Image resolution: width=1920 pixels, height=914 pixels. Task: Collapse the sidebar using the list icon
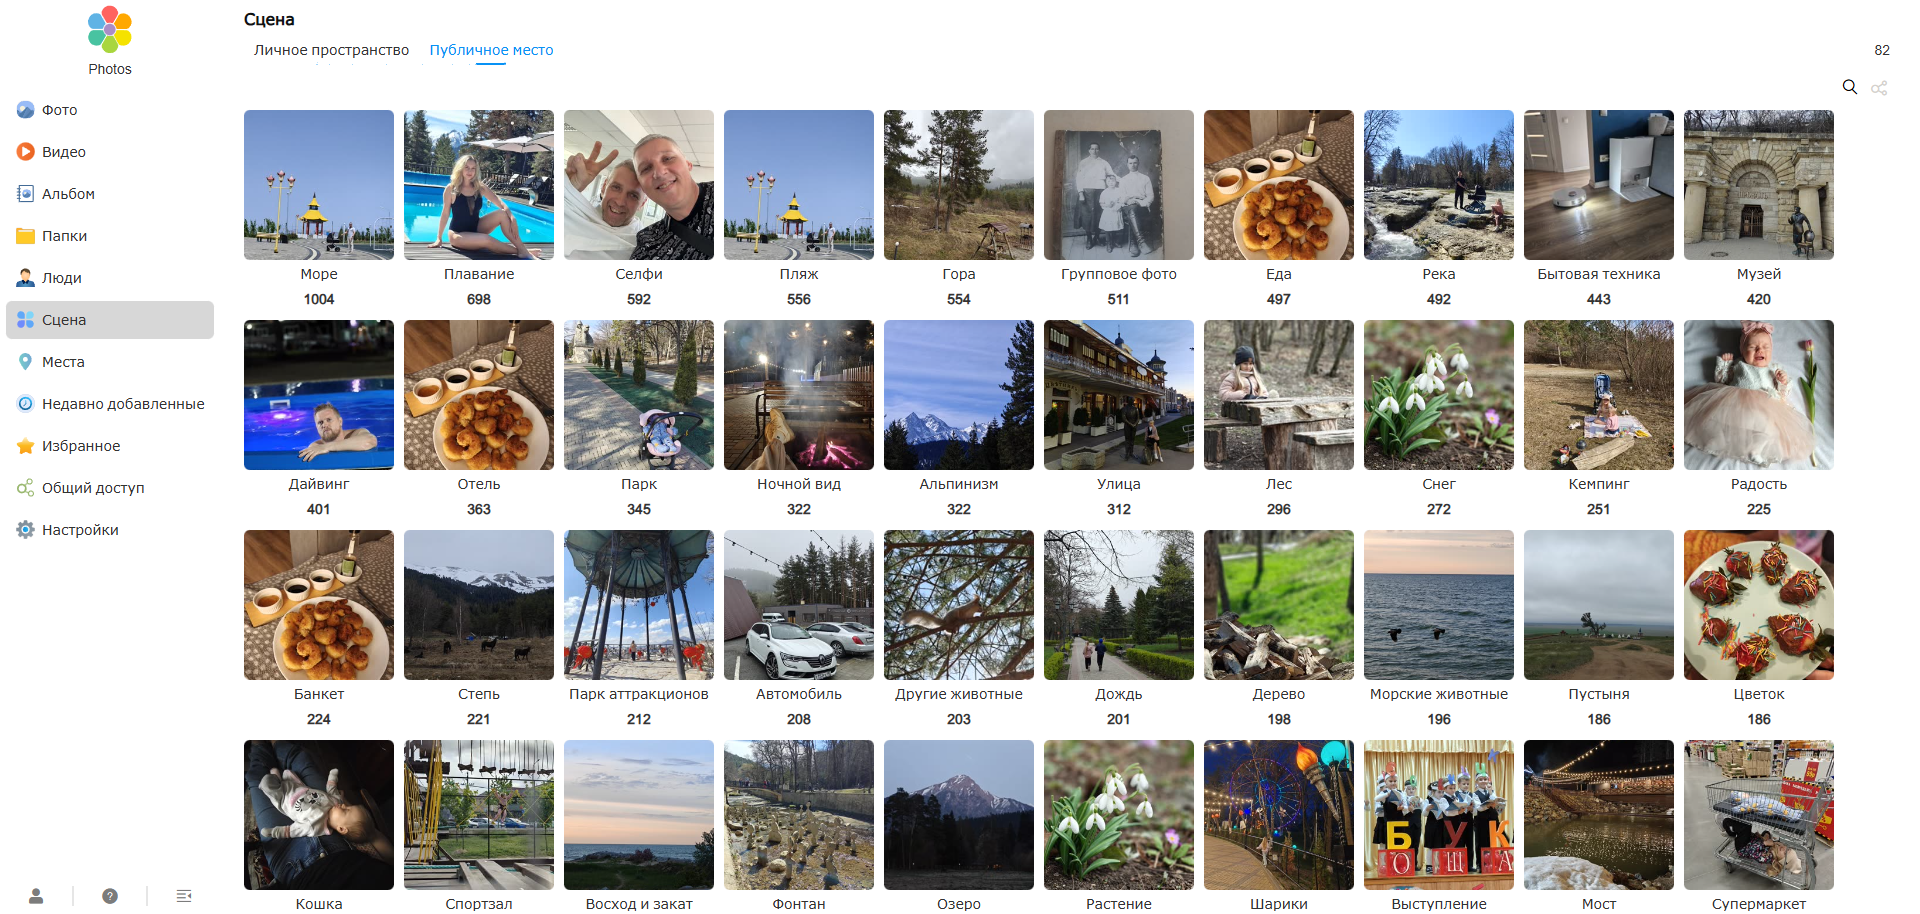tap(184, 895)
